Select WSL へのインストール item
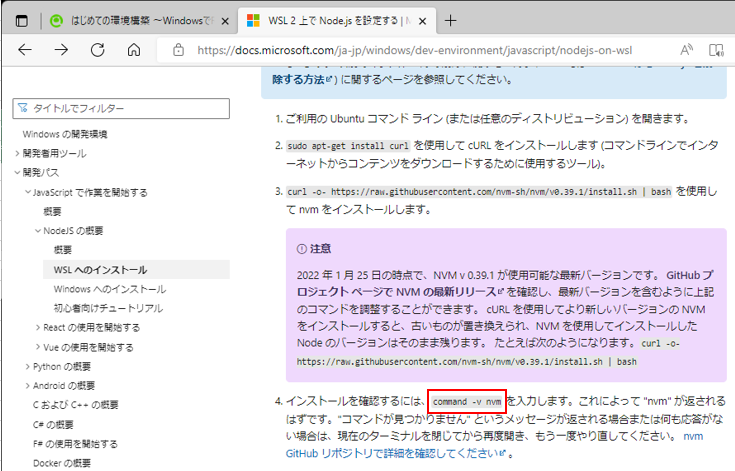Screen dimensions: 735x471 pos(136,269)
